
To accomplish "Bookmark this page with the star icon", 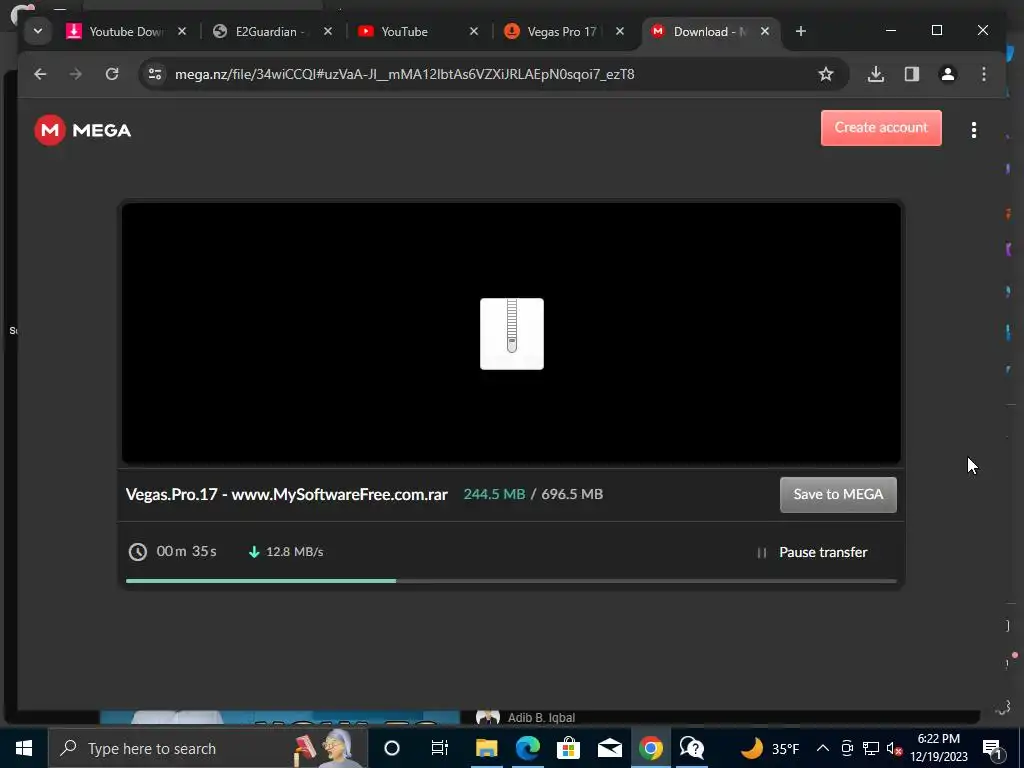I will point(826,74).
